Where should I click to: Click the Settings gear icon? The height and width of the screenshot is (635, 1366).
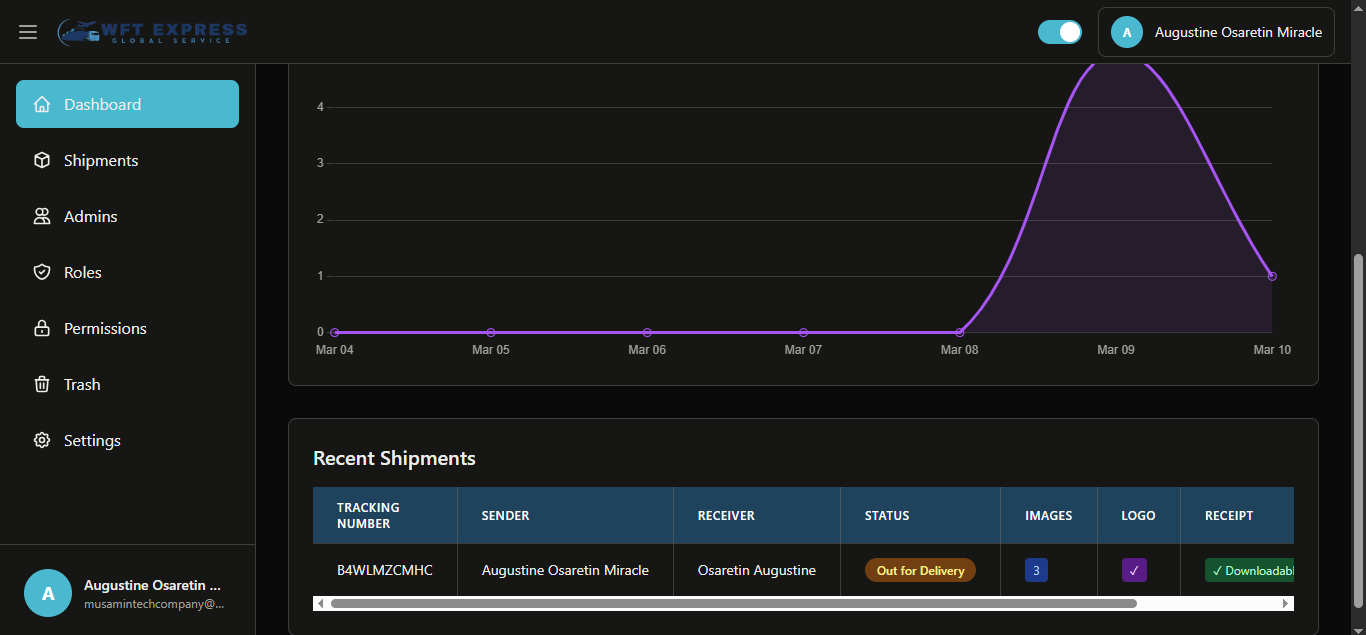coord(42,440)
